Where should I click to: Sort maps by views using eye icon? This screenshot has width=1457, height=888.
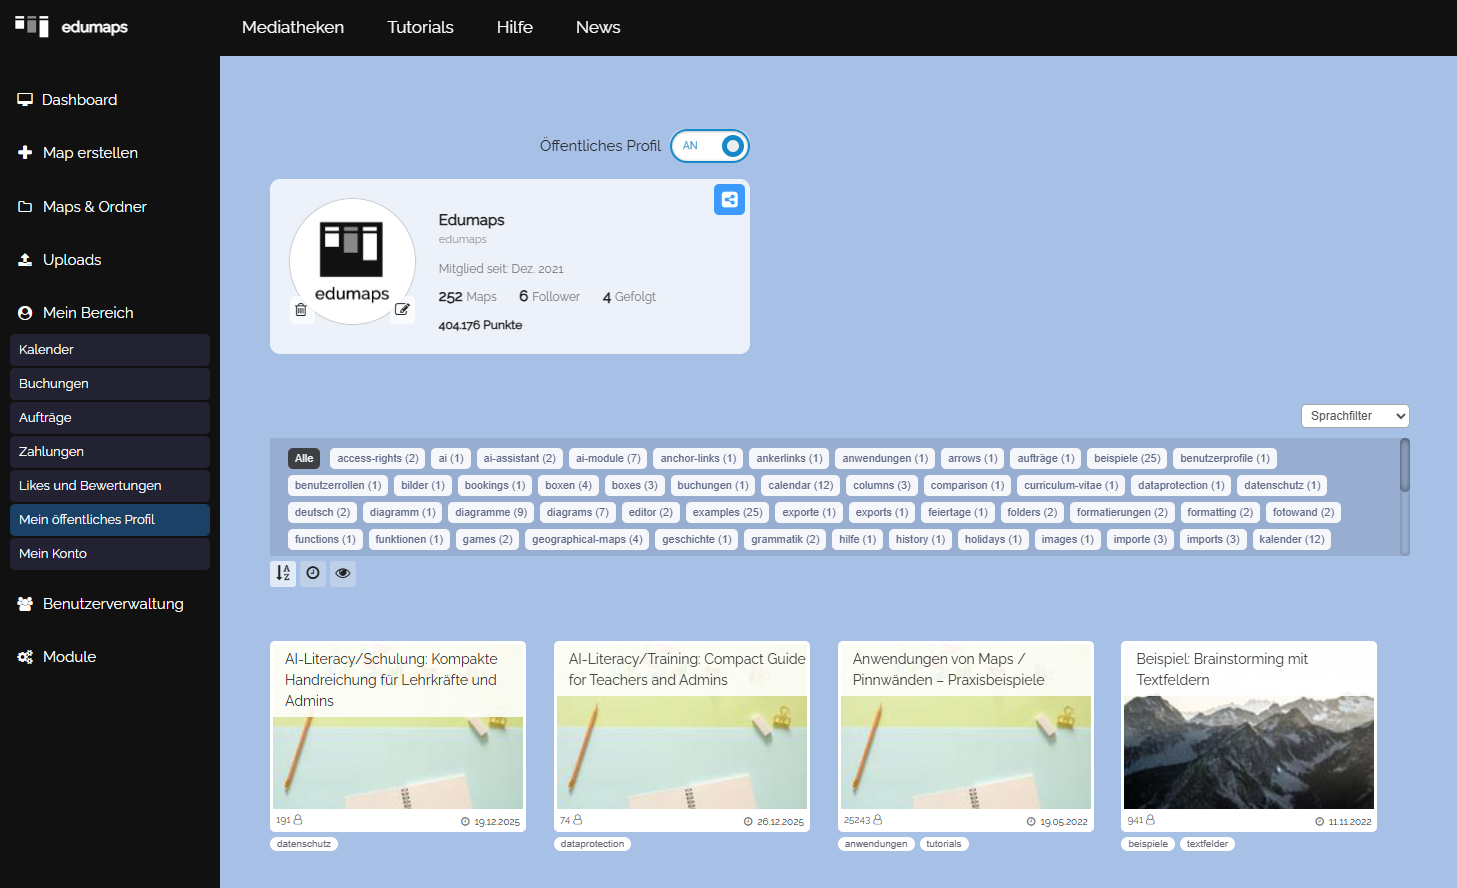343,573
